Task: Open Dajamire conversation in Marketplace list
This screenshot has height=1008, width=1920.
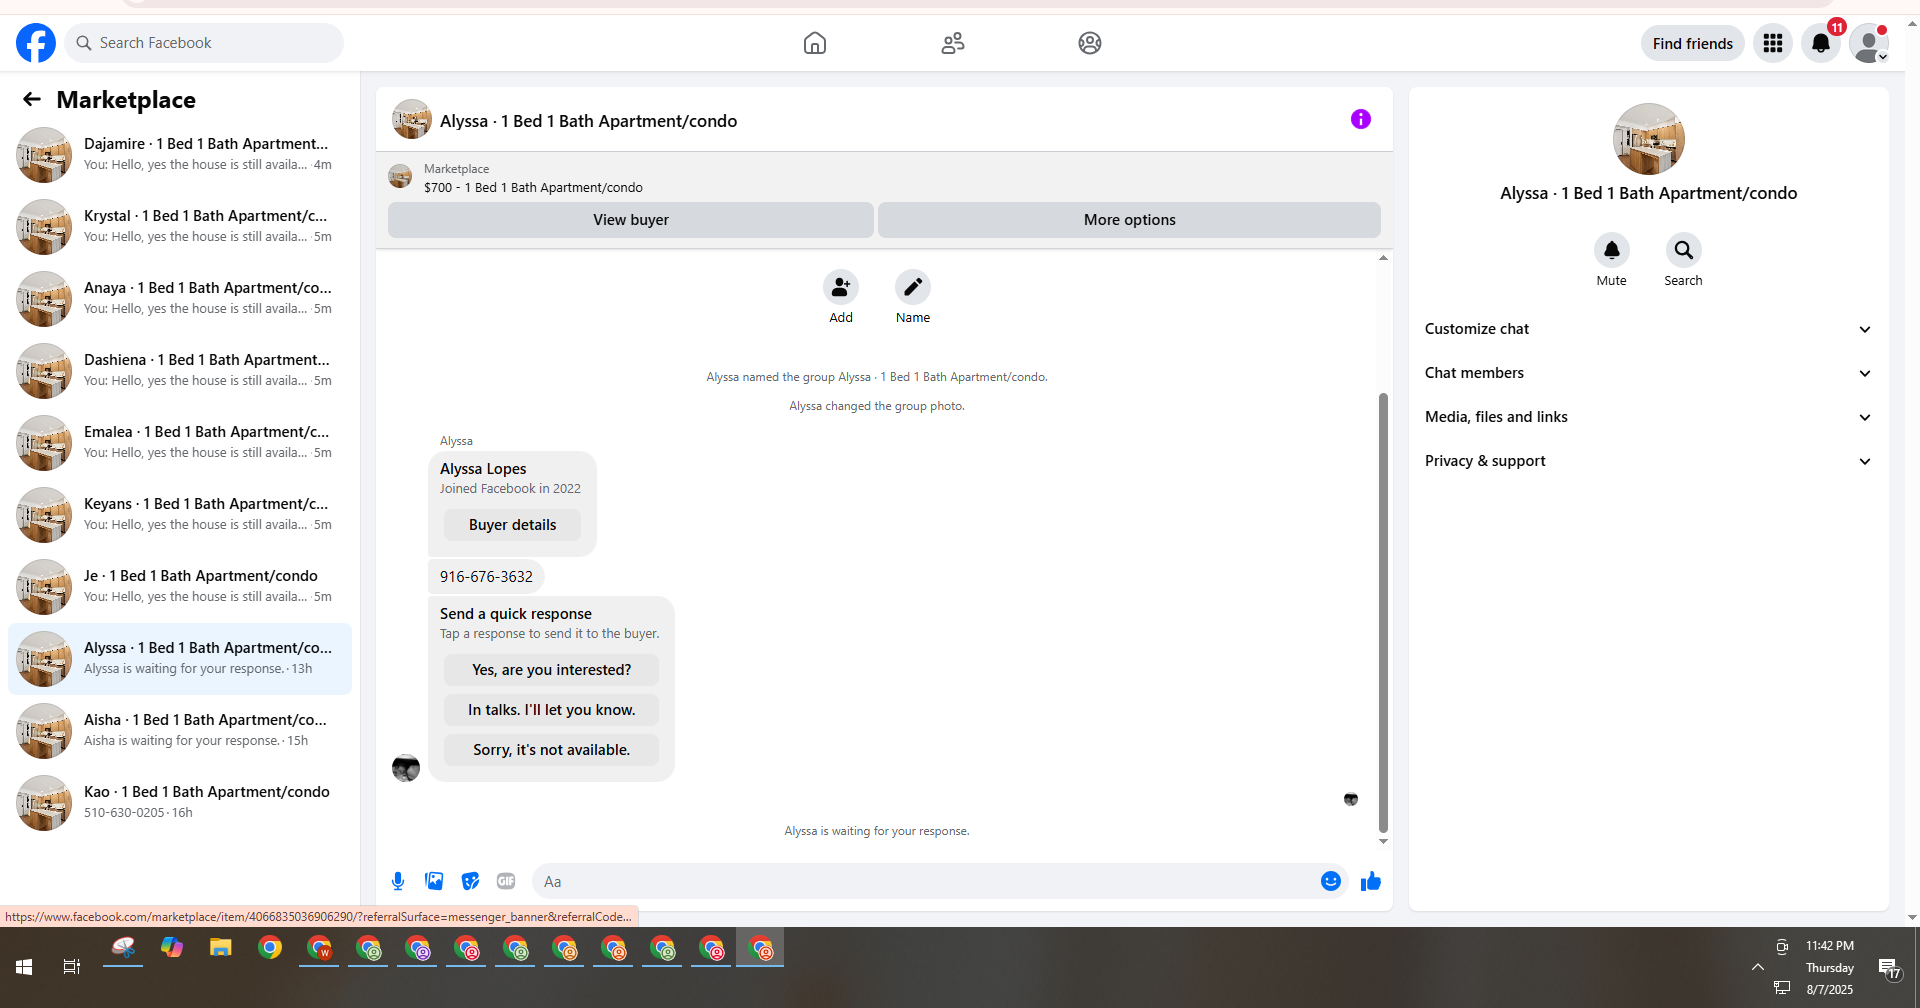Action: point(180,155)
